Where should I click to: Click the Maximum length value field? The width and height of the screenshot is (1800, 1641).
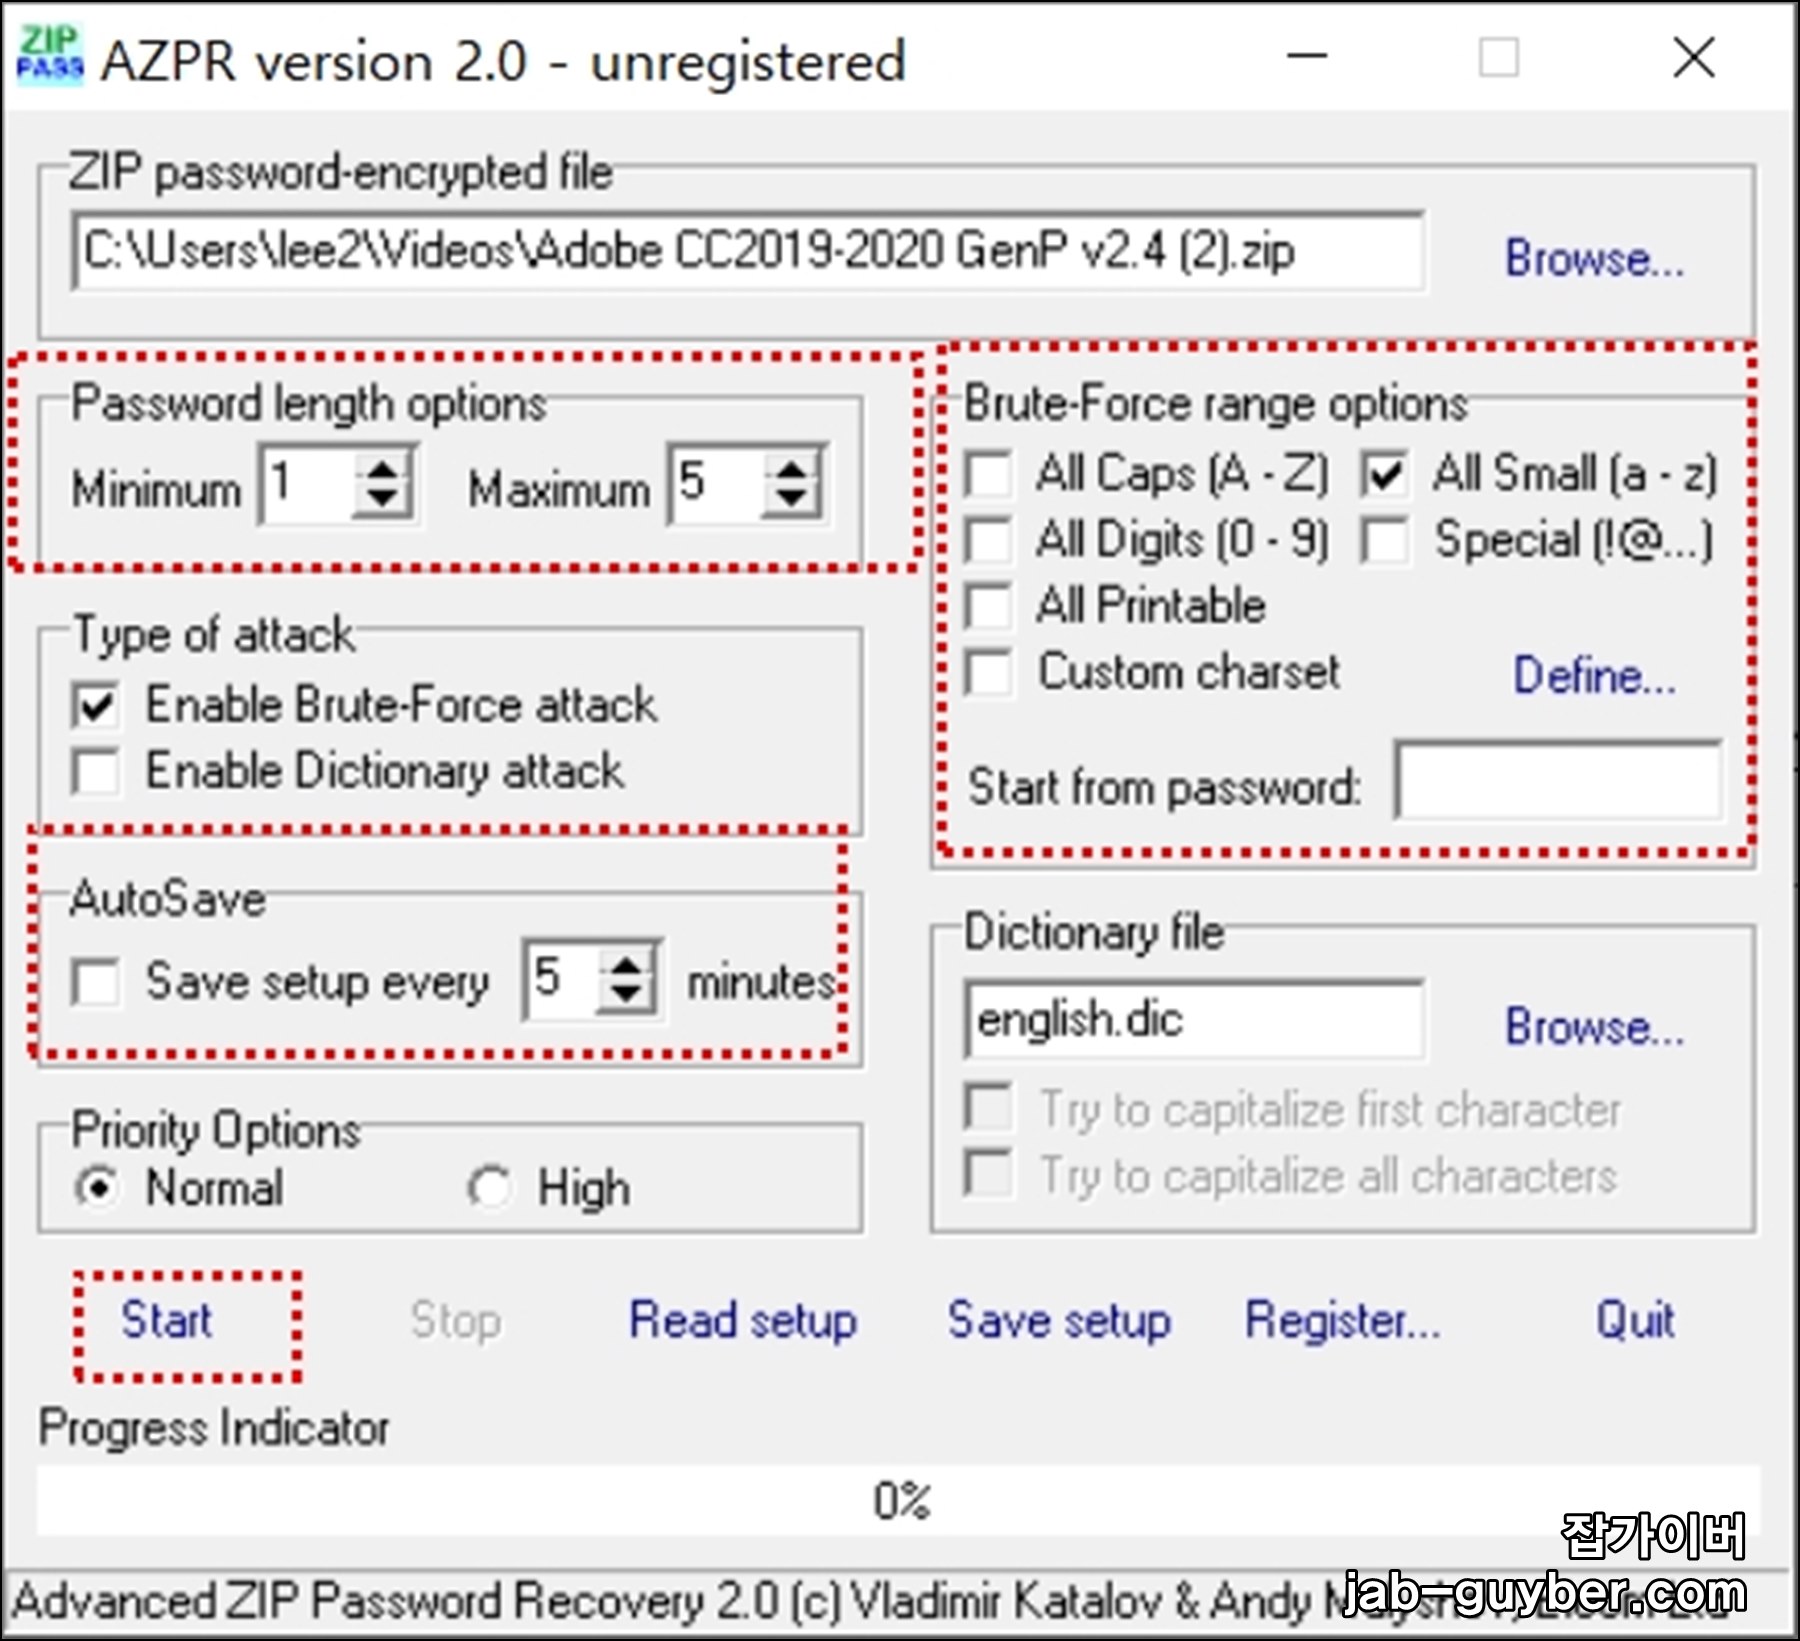716,484
